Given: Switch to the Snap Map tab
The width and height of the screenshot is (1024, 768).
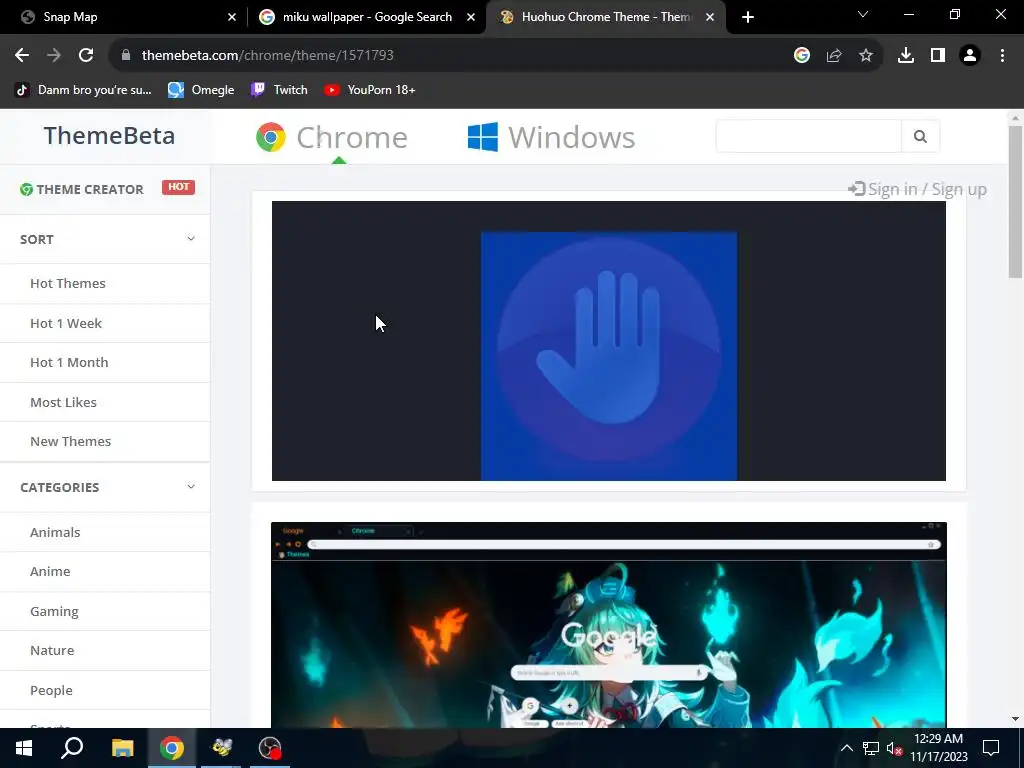Looking at the screenshot, I should [124, 17].
